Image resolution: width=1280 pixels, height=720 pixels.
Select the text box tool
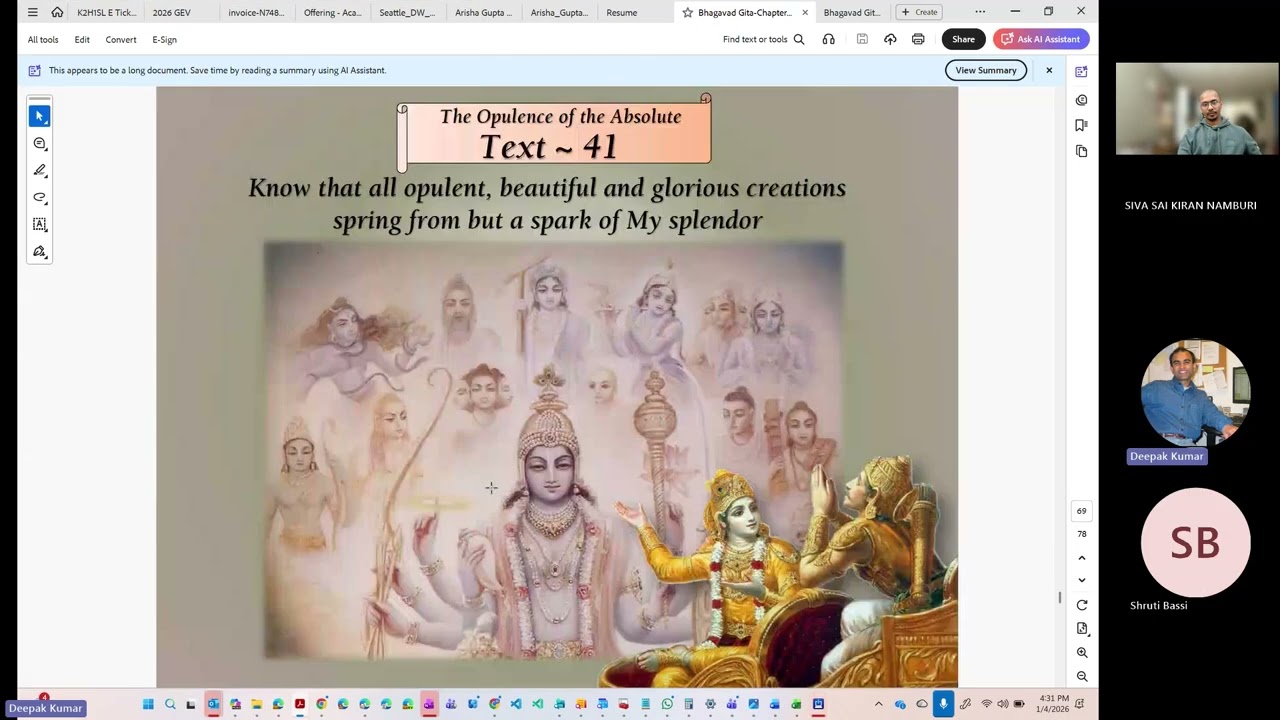tap(40, 224)
